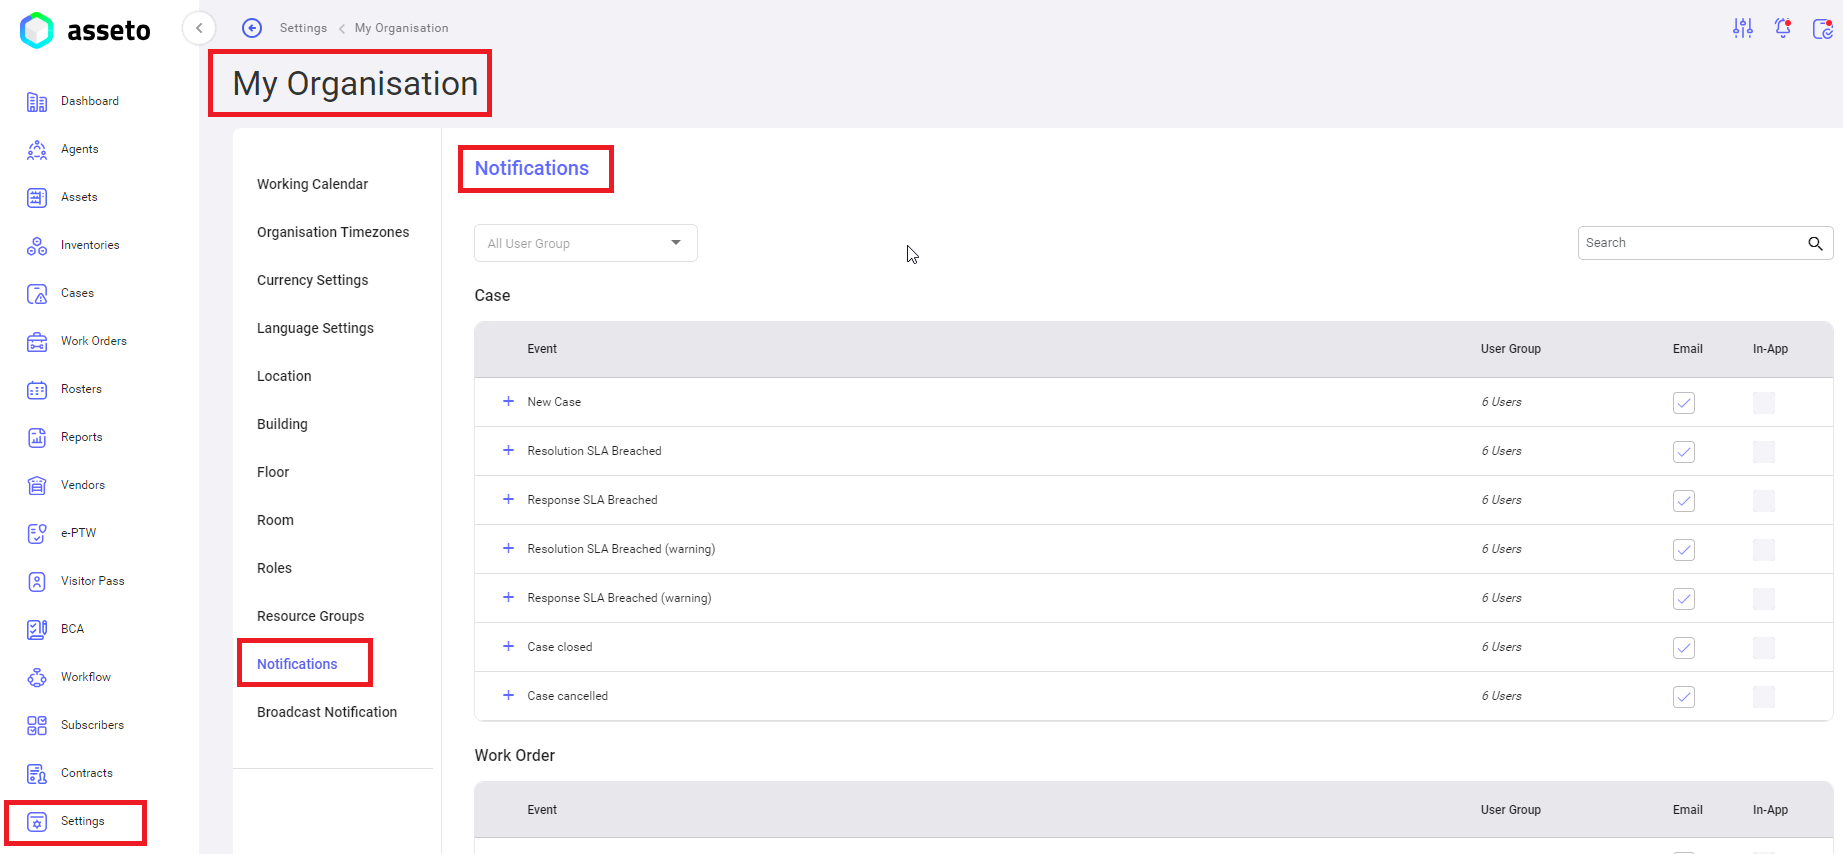Toggle Email checkbox for Case closed
Image resolution: width=1843 pixels, height=854 pixels.
coord(1684,648)
